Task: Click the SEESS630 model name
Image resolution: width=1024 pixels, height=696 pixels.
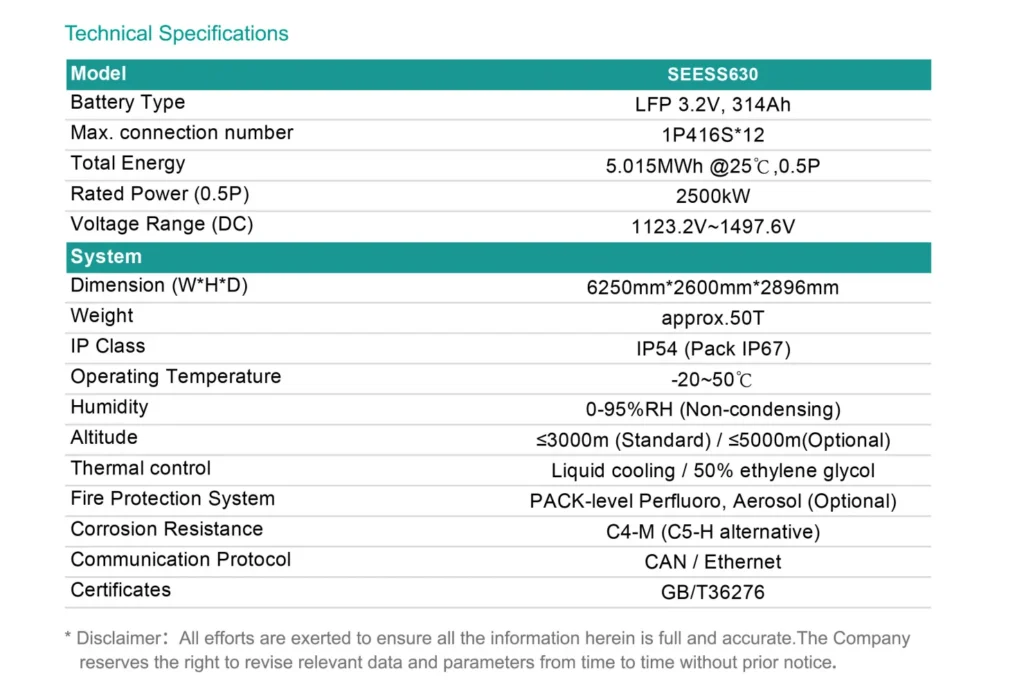Action: coord(712,75)
